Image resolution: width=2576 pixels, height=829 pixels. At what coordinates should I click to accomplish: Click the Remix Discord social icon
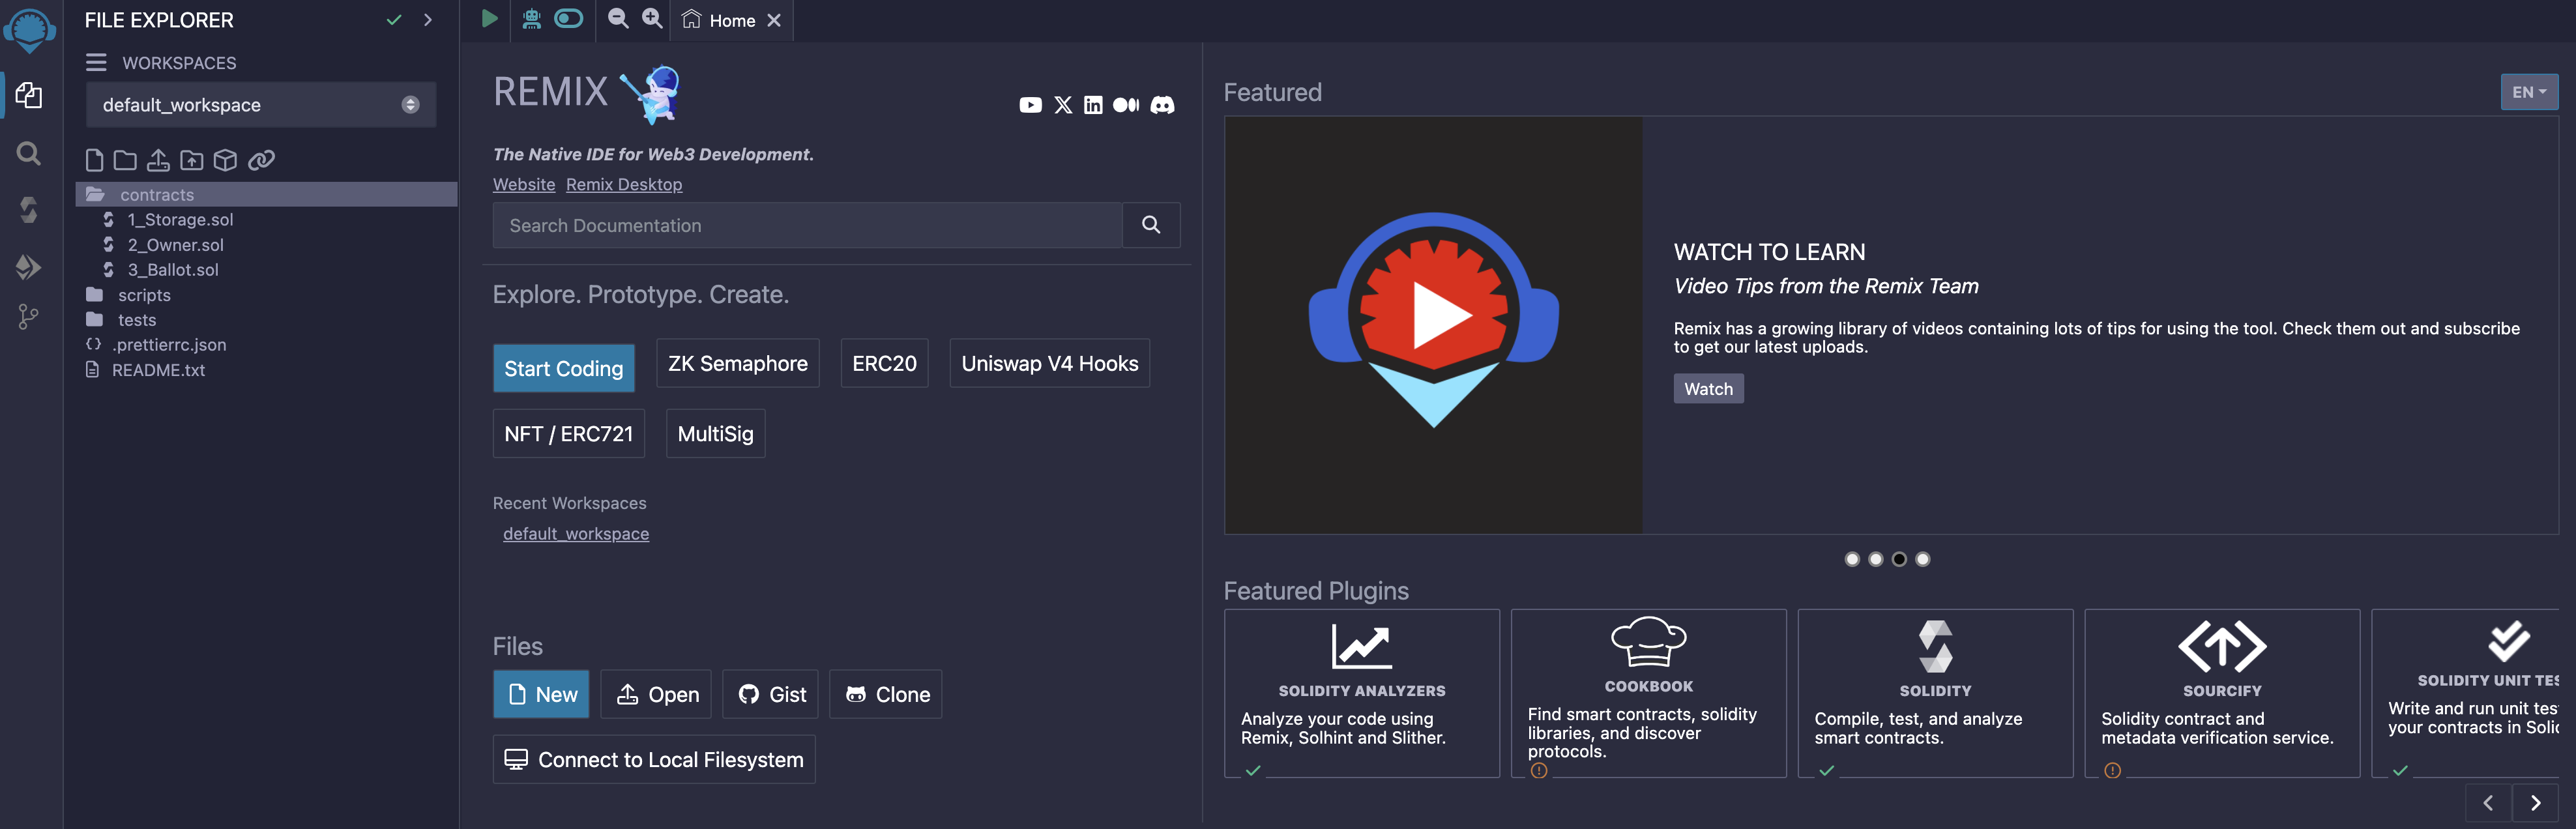pyautogui.click(x=1162, y=105)
